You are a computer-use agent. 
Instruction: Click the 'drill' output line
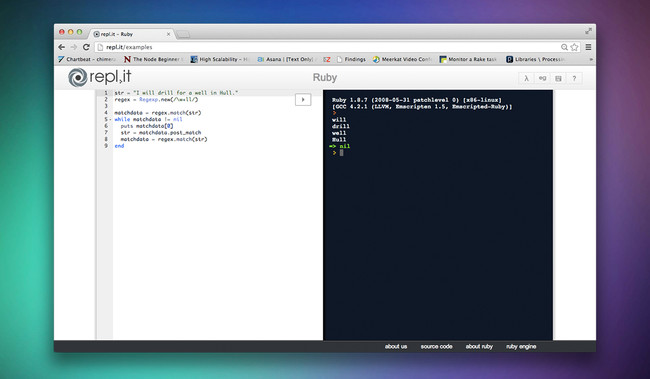tap(340, 126)
